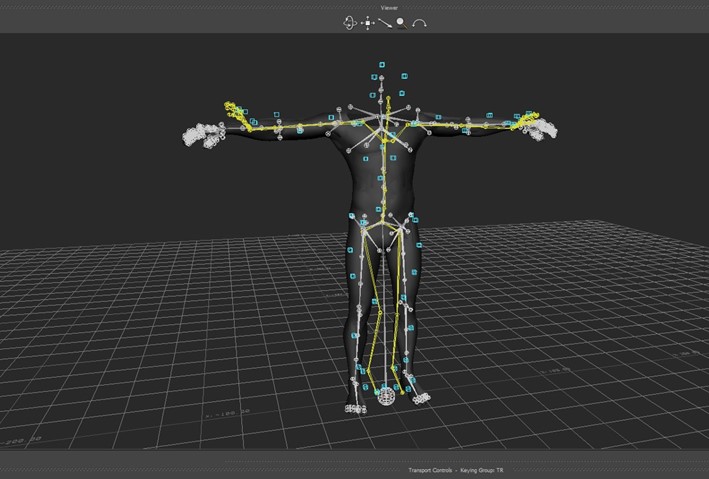Select the character's right hand finger joints
This screenshot has height=479, width=709.
[205, 135]
